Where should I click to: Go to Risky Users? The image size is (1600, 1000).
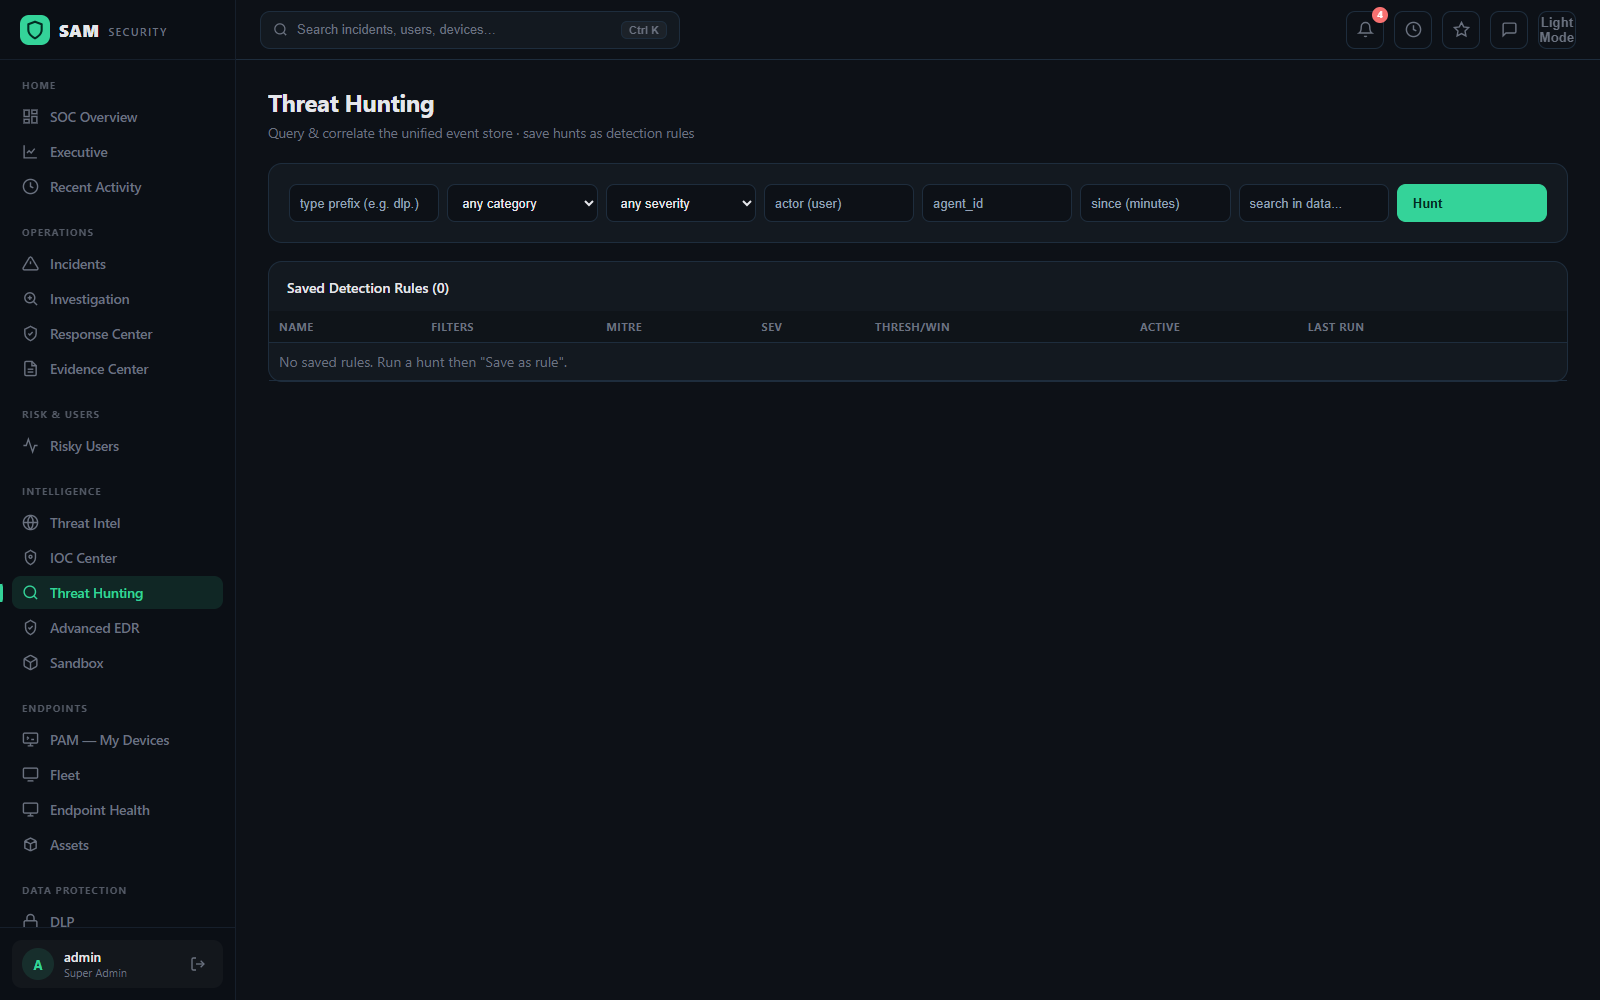(x=117, y=446)
